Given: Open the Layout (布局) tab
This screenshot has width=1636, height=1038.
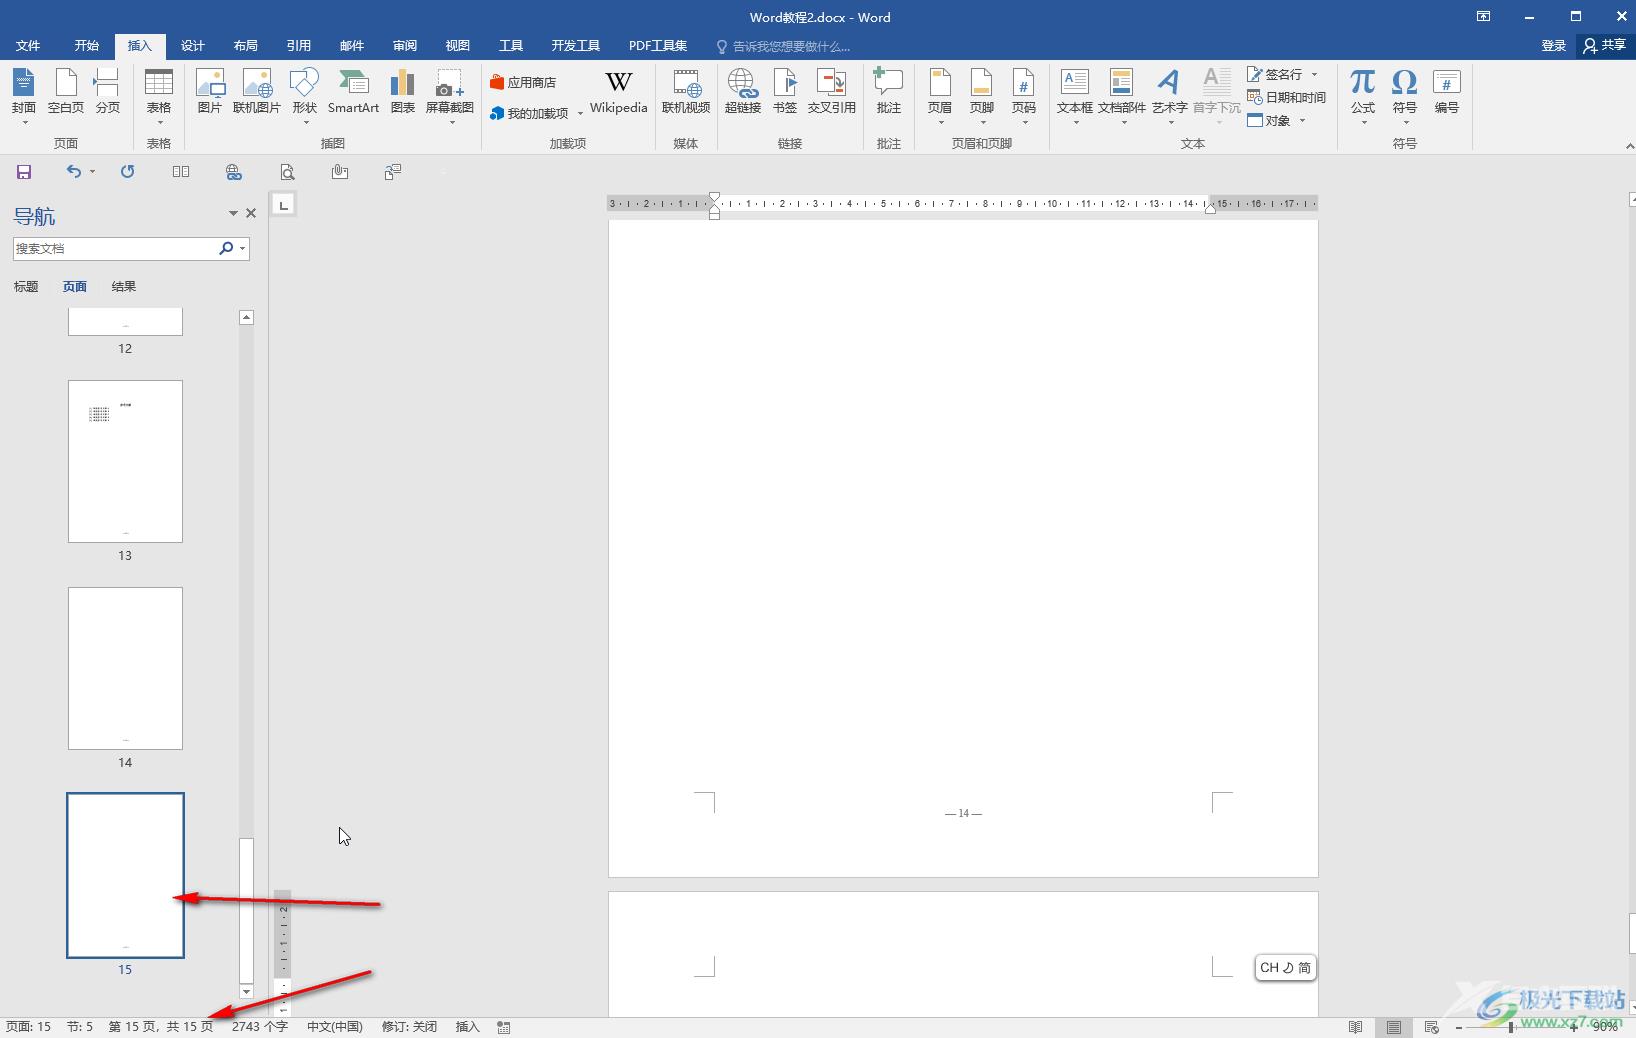Looking at the screenshot, I should click(246, 45).
